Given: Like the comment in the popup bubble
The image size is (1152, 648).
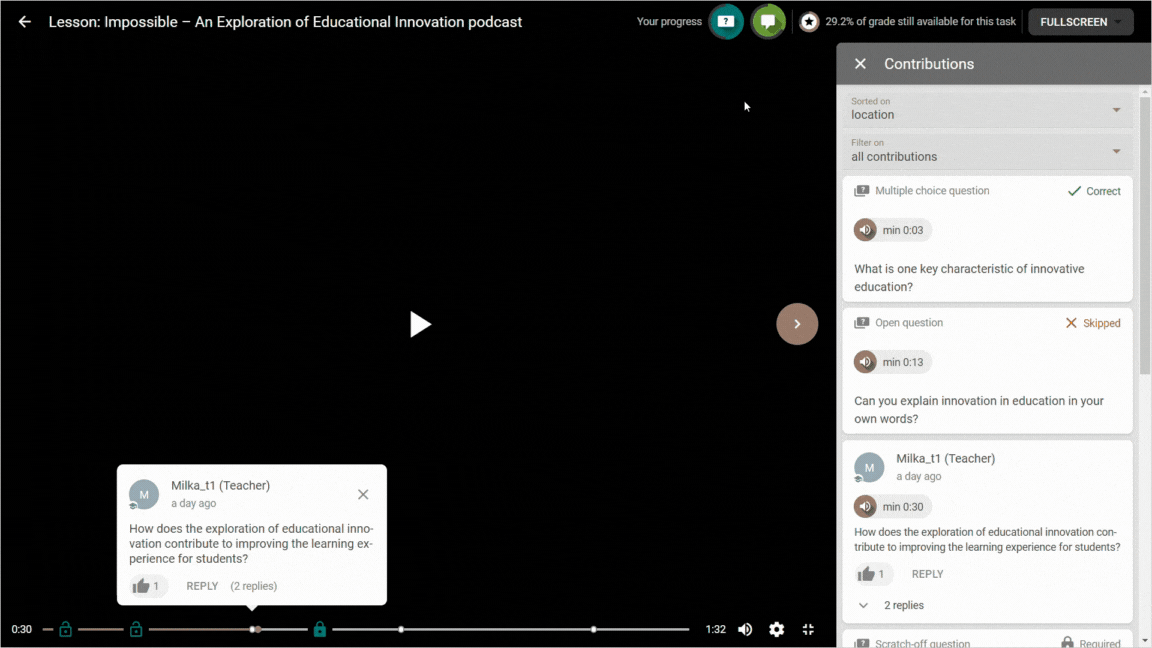Looking at the screenshot, I should coord(142,586).
